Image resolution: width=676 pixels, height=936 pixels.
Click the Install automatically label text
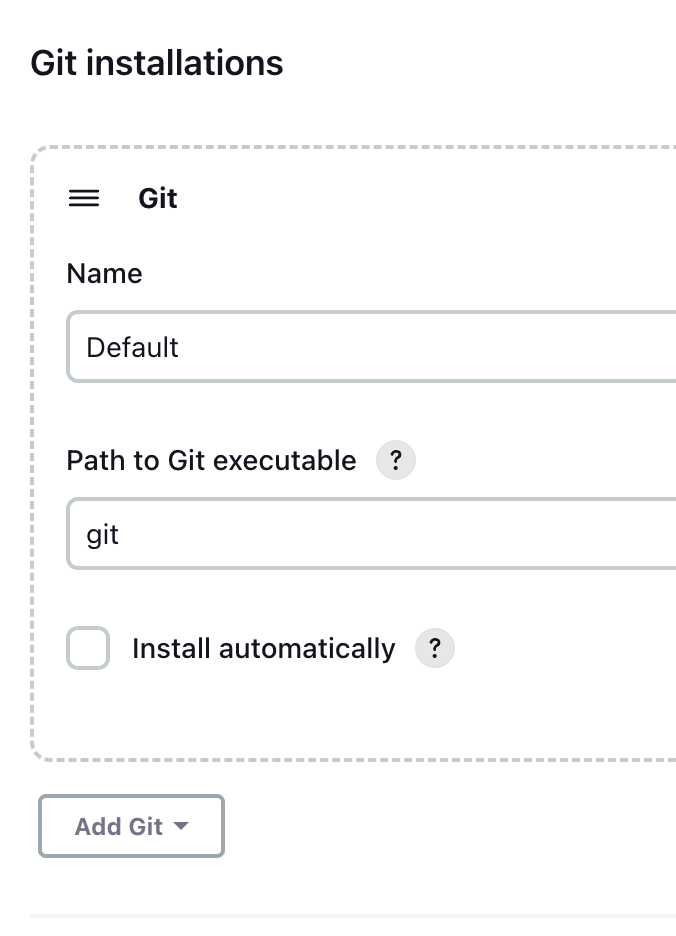click(x=263, y=649)
